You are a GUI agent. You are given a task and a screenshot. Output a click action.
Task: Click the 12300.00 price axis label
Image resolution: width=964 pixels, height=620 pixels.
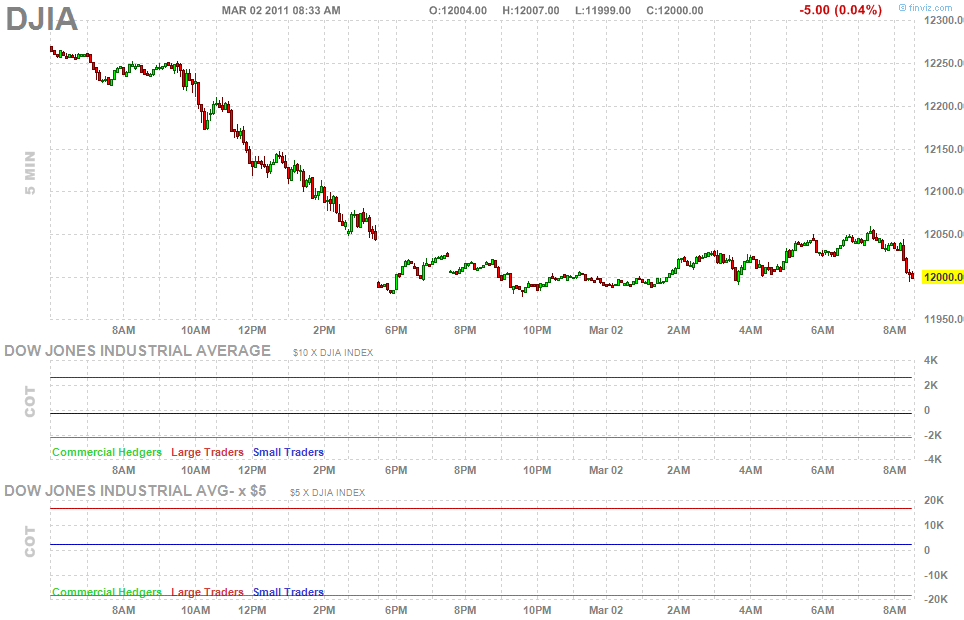coord(944,20)
